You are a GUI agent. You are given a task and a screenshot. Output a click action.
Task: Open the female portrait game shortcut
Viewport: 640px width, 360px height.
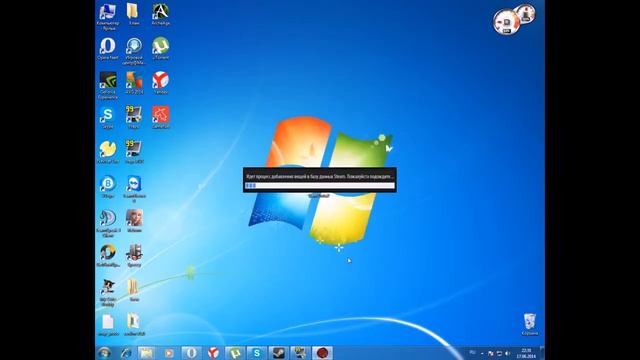(134, 221)
